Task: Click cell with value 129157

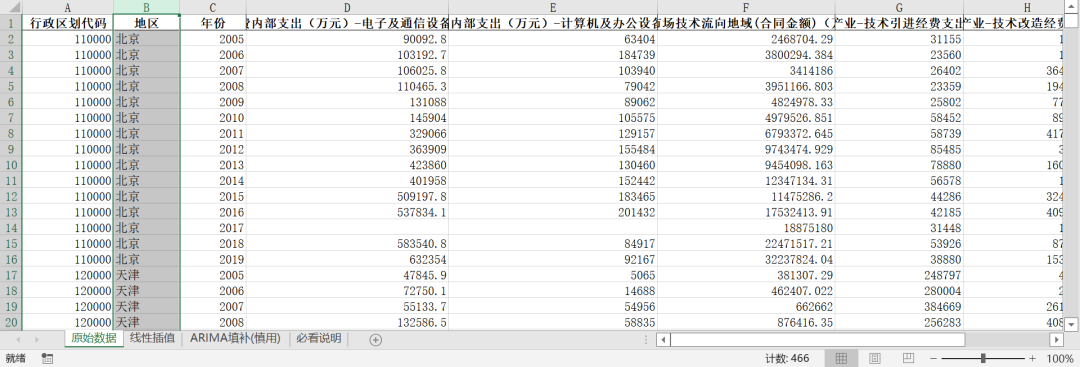Action: (x=553, y=134)
